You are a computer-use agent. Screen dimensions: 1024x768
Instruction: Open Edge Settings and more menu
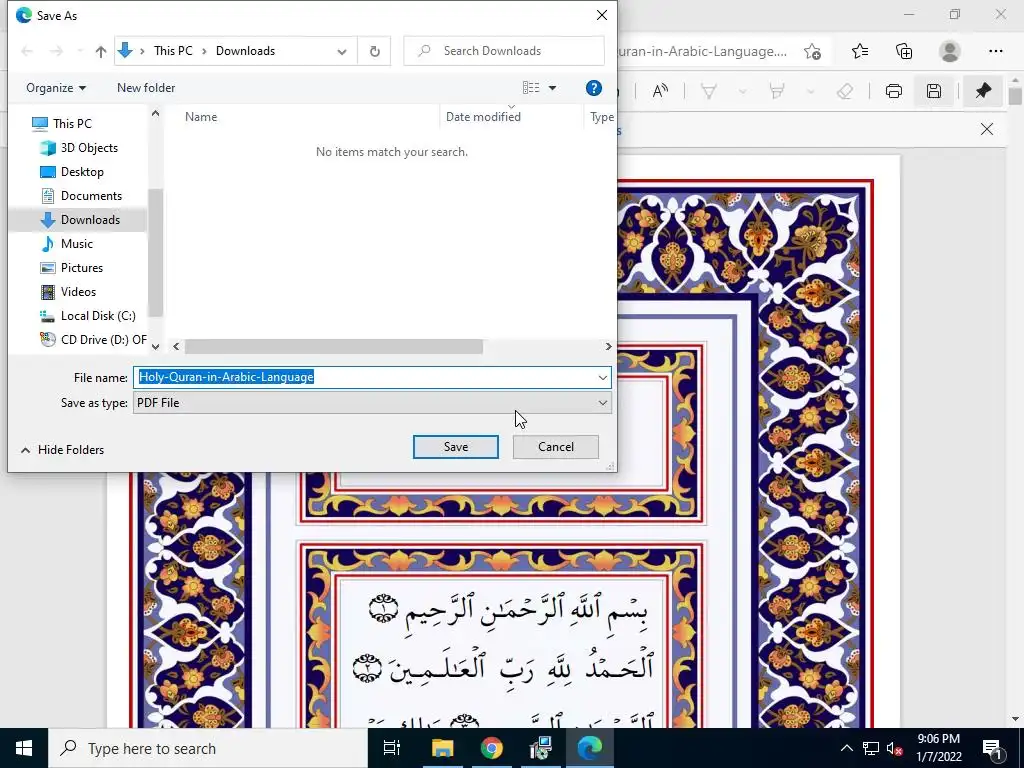tap(995, 51)
